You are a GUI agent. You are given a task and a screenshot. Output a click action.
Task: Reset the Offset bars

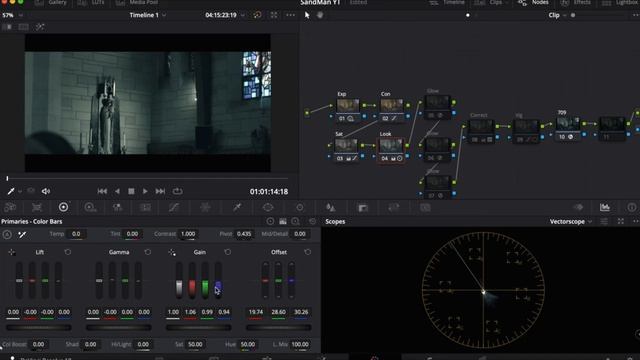click(x=308, y=252)
